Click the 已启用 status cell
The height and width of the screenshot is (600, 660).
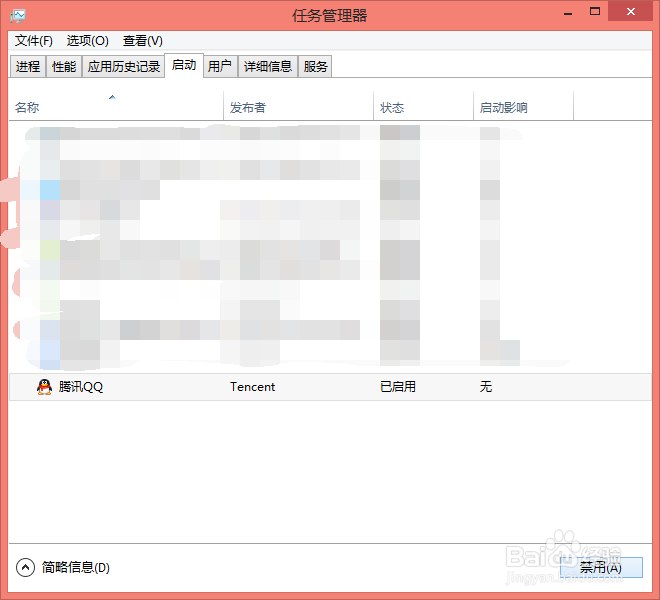click(398, 387)
